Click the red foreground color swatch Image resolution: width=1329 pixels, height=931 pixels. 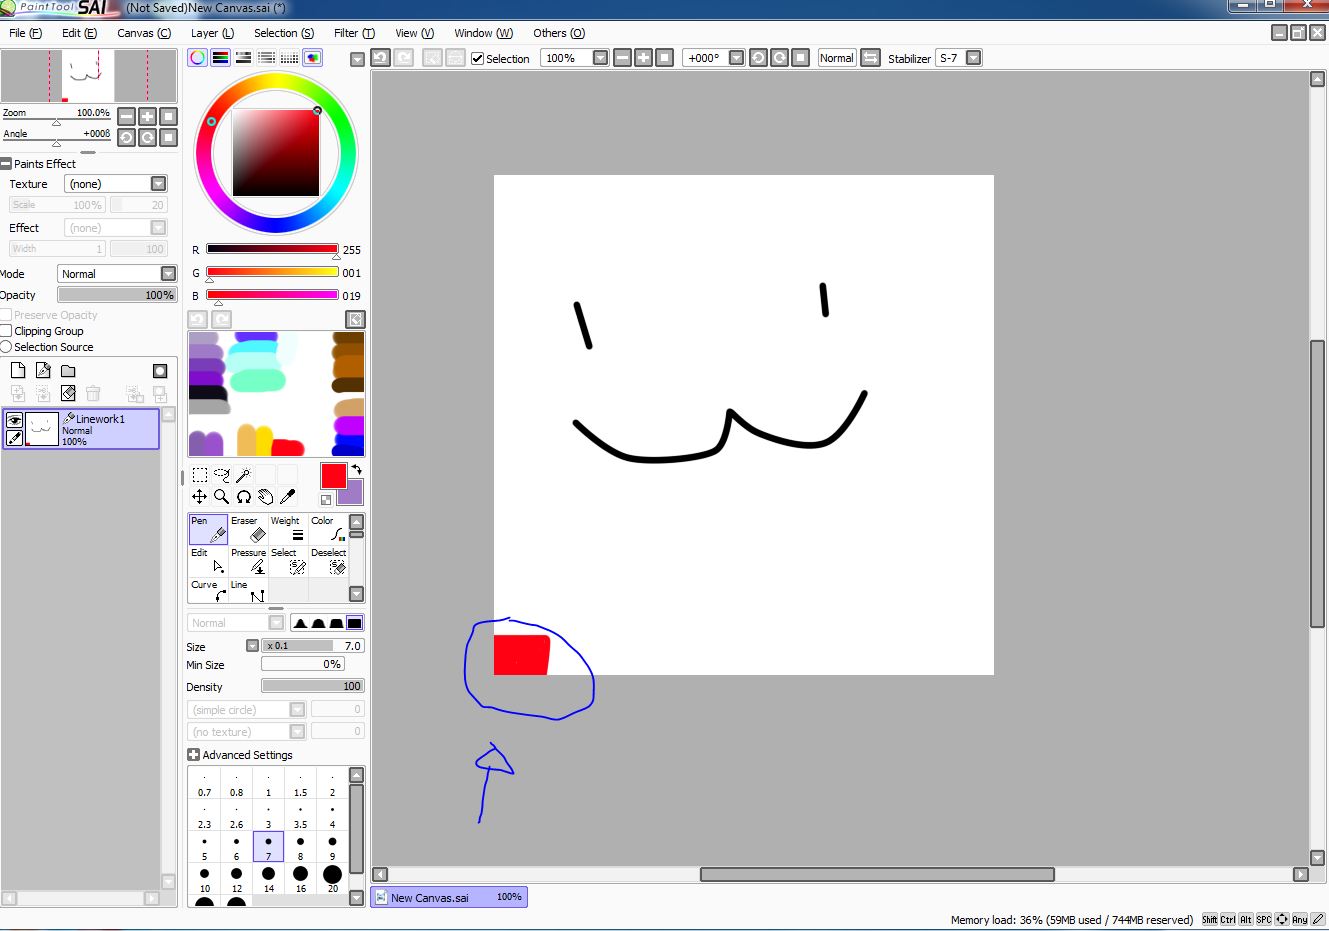pos(333,476)
